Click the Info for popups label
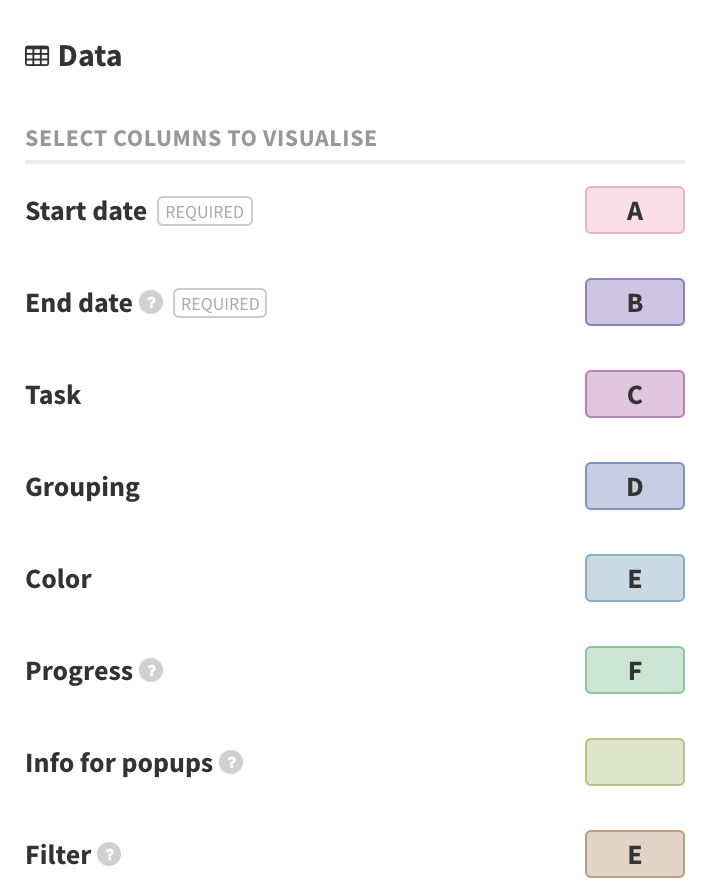 click(x=119, y=763)
